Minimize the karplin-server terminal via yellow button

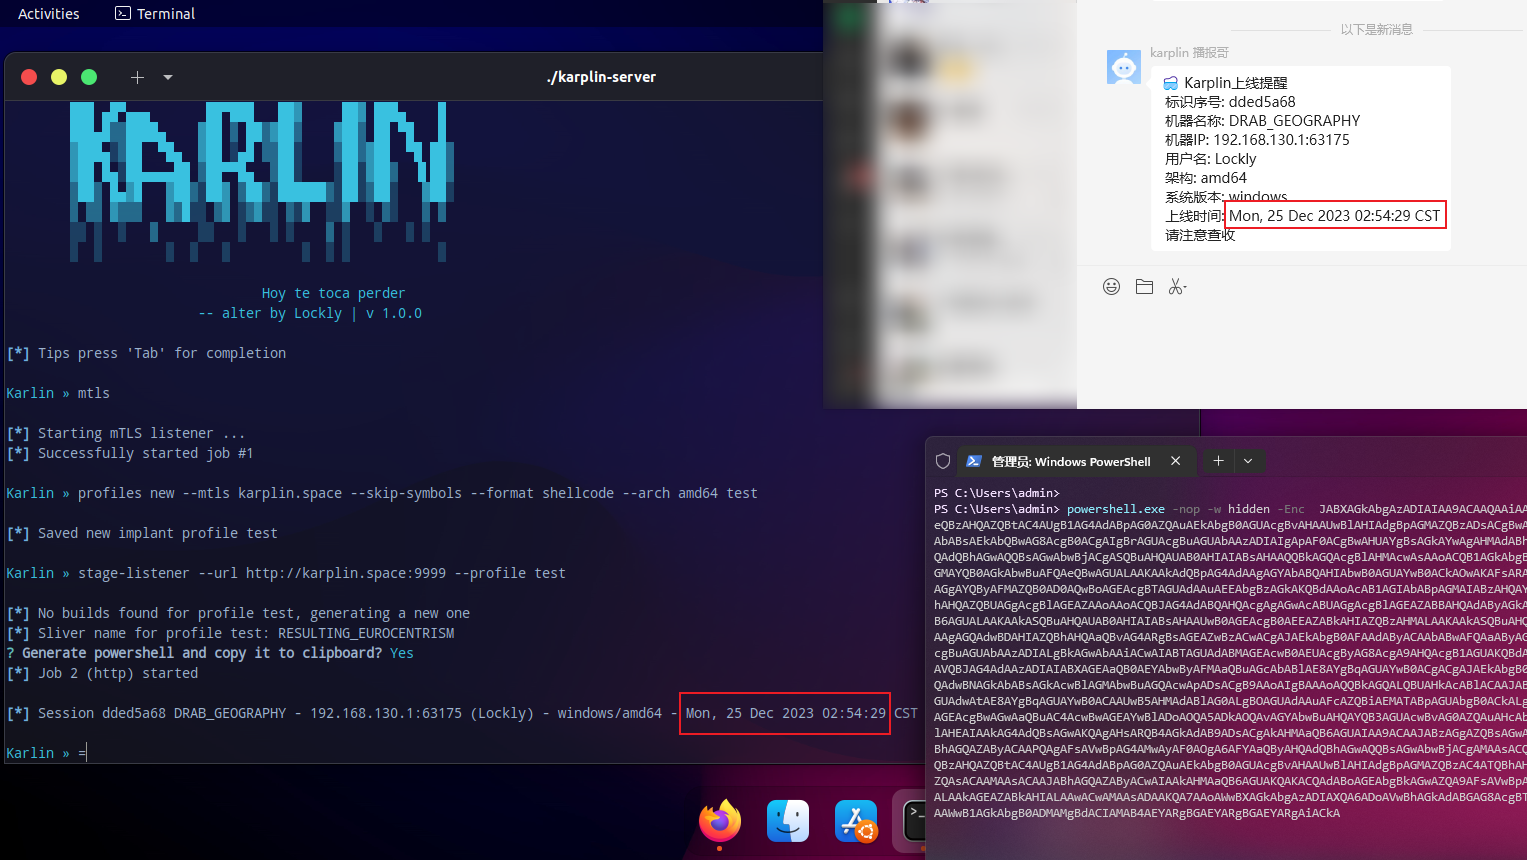click(59, 77)
